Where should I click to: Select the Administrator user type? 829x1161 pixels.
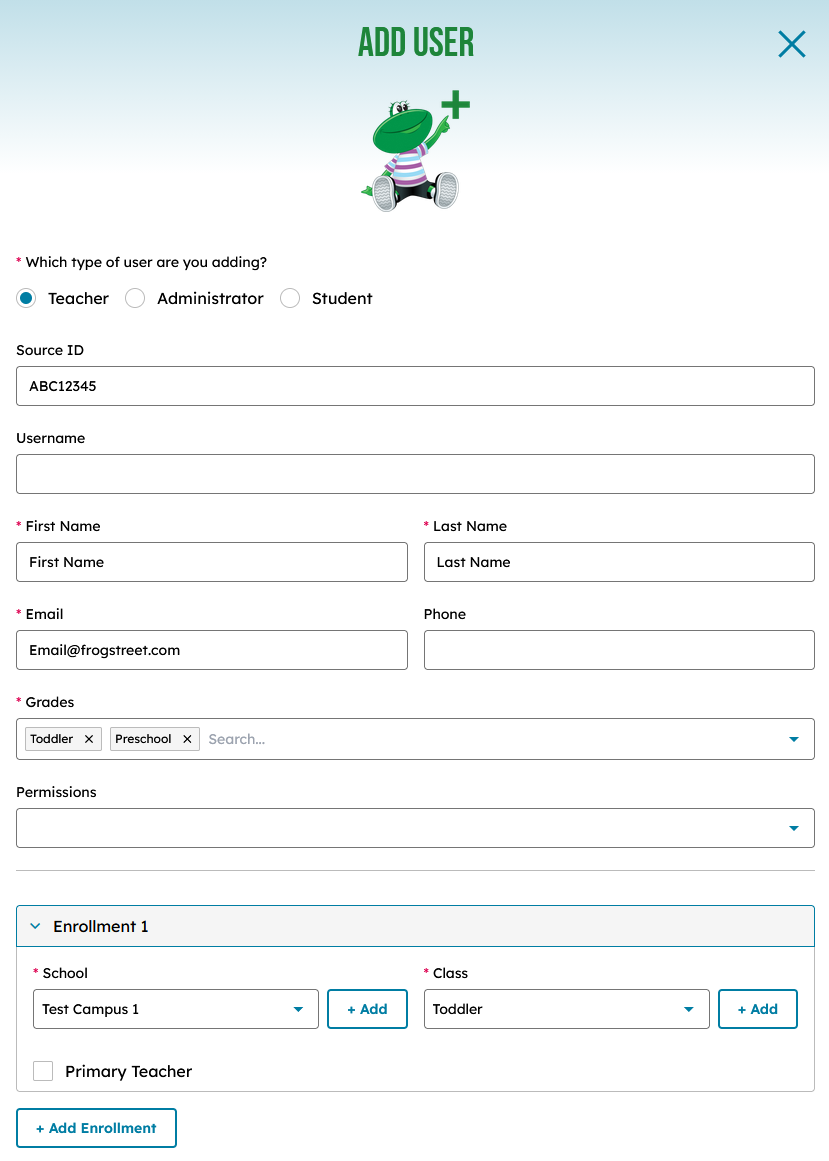click(x=135, y=298)
